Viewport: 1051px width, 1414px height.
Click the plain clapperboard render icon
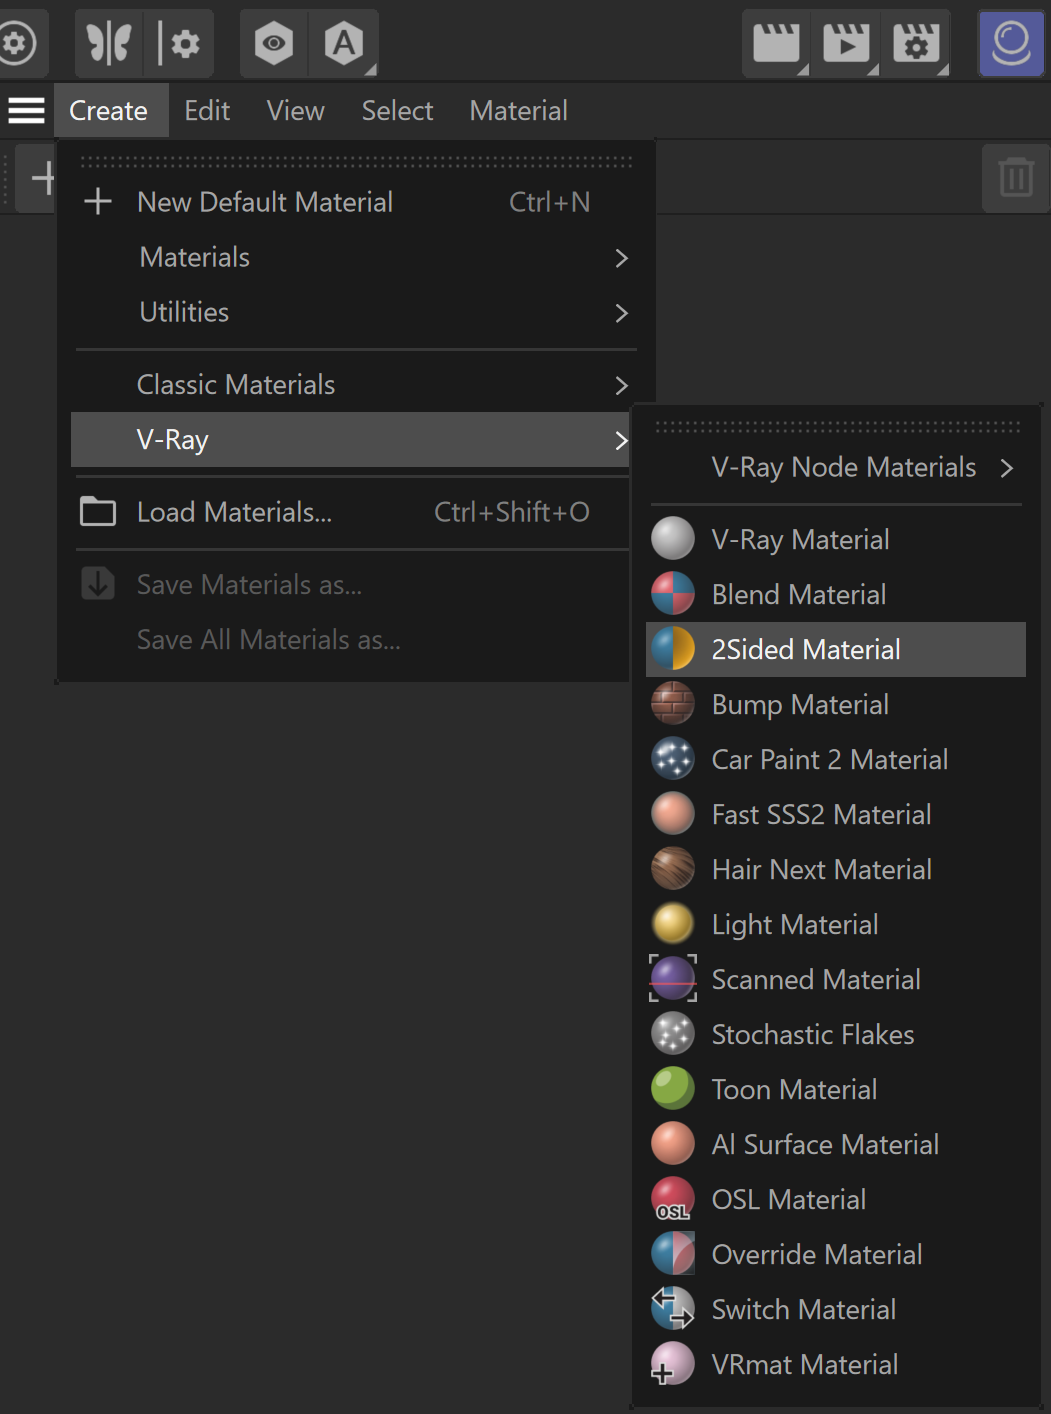tap(776, 44)
